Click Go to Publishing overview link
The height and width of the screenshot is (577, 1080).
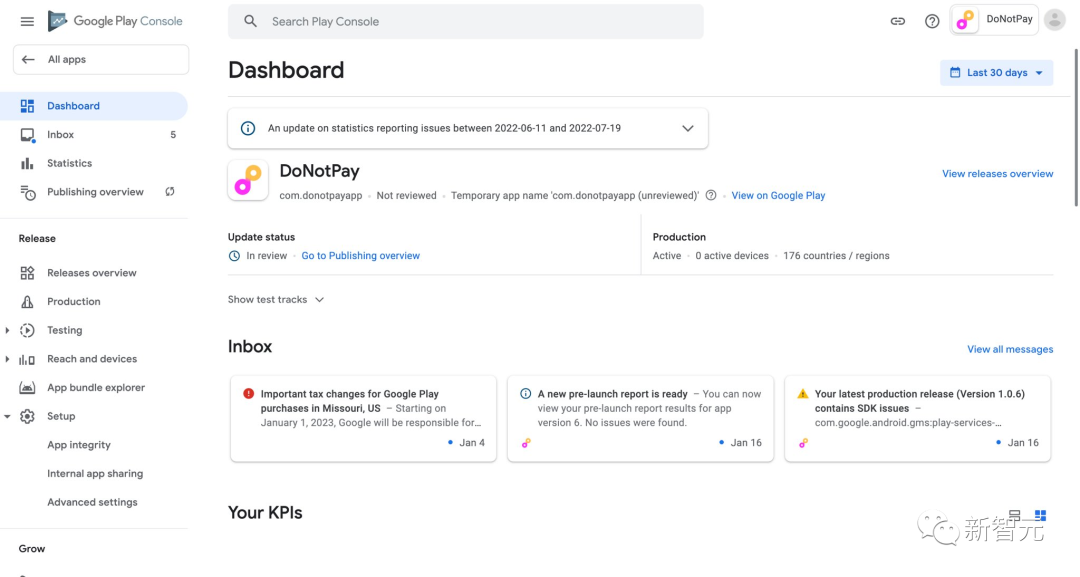(360, 255)
